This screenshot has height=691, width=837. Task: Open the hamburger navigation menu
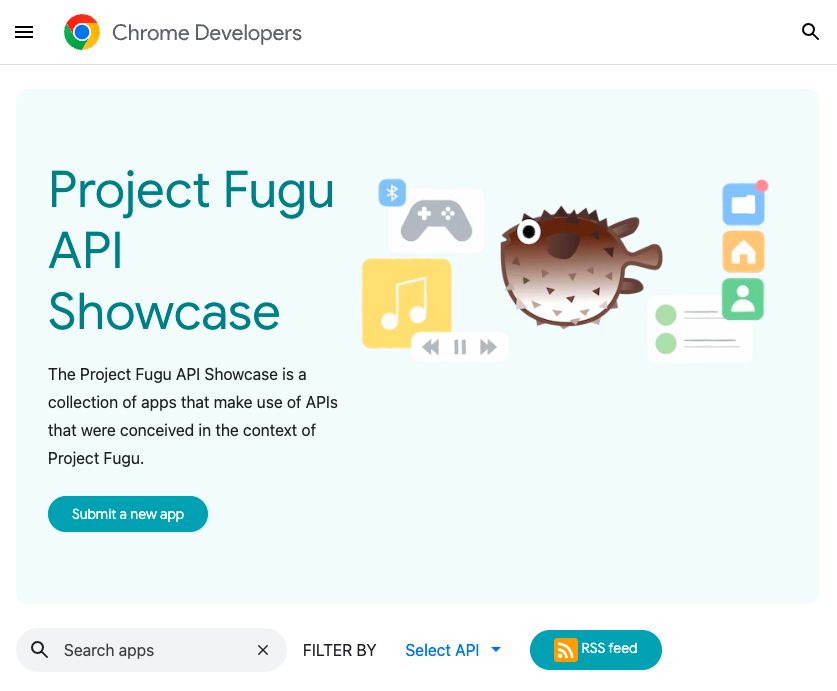tap(24, 33)
